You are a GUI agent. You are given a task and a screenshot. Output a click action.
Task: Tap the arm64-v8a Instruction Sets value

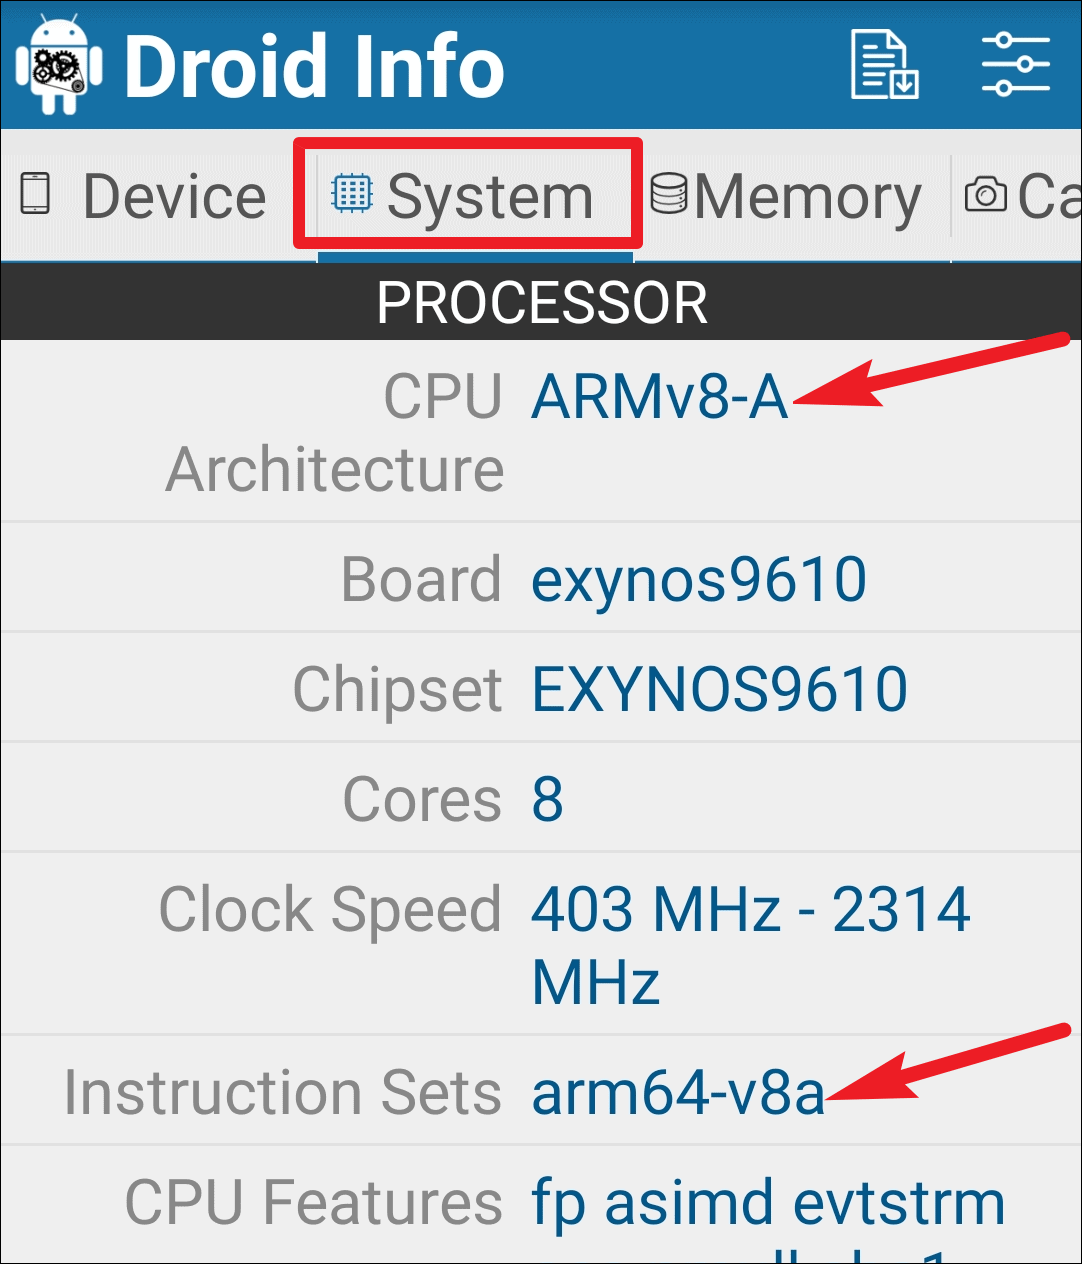679,1092
